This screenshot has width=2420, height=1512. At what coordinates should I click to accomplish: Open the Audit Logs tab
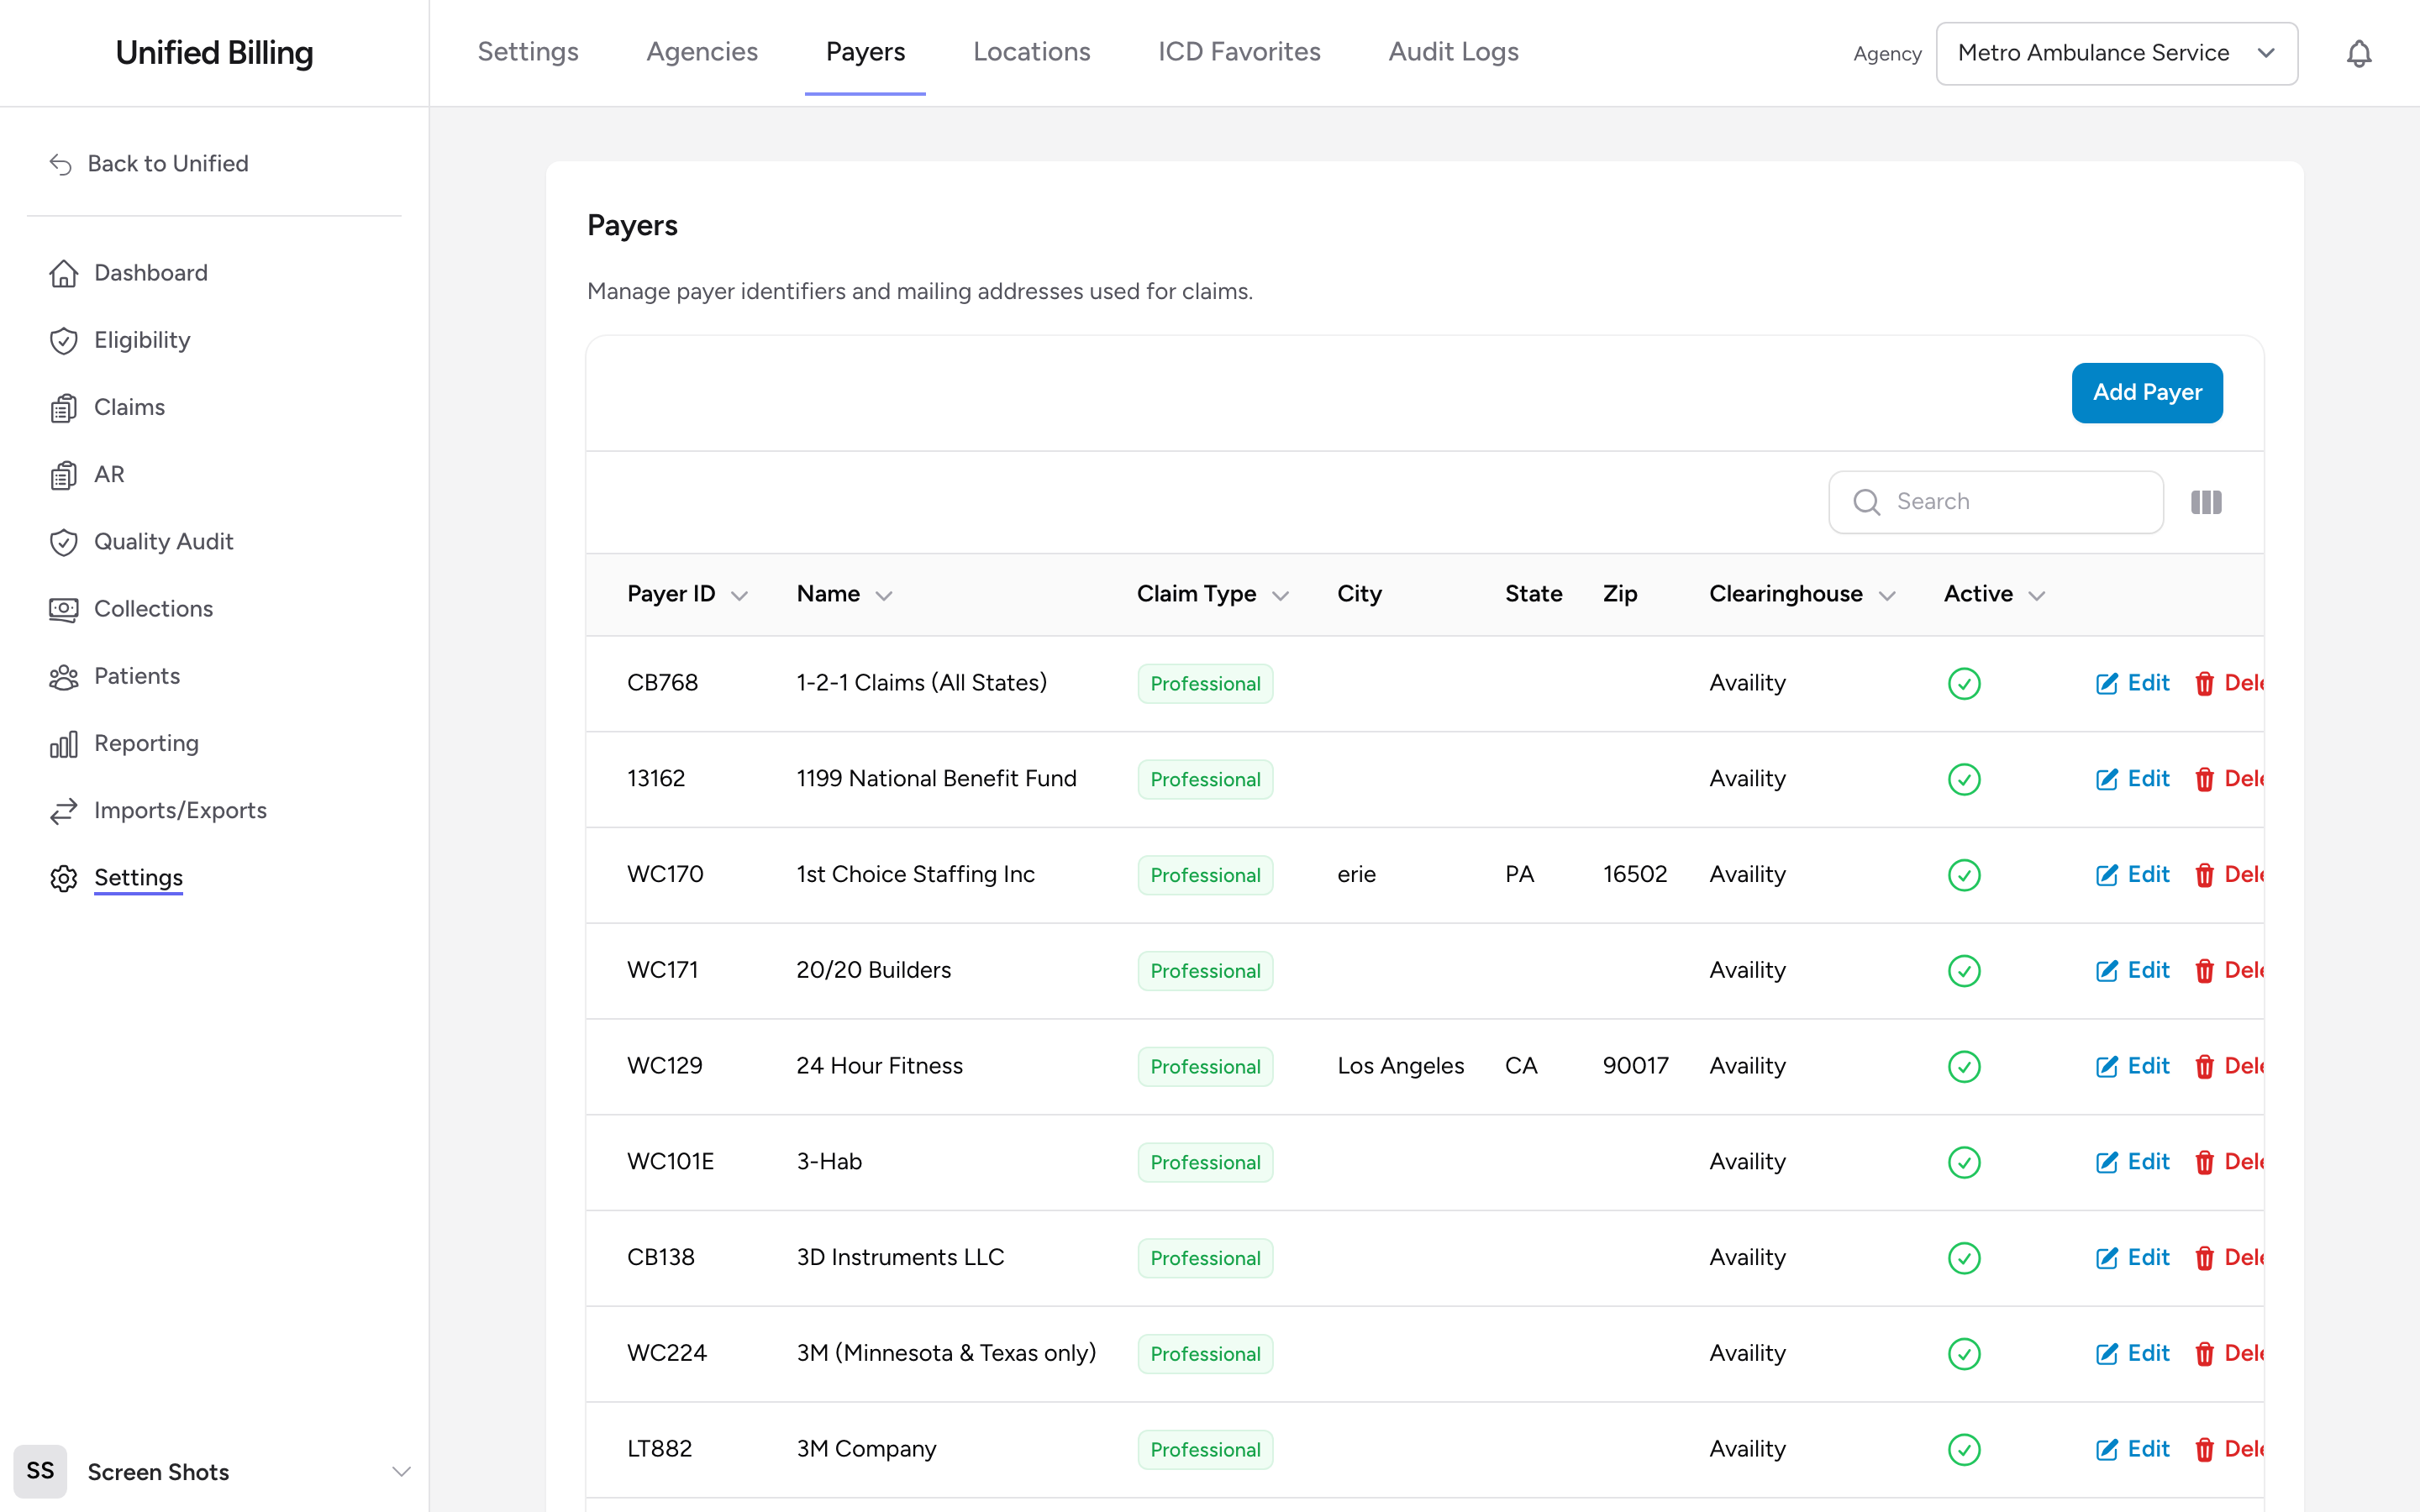tap(1453, 52)
